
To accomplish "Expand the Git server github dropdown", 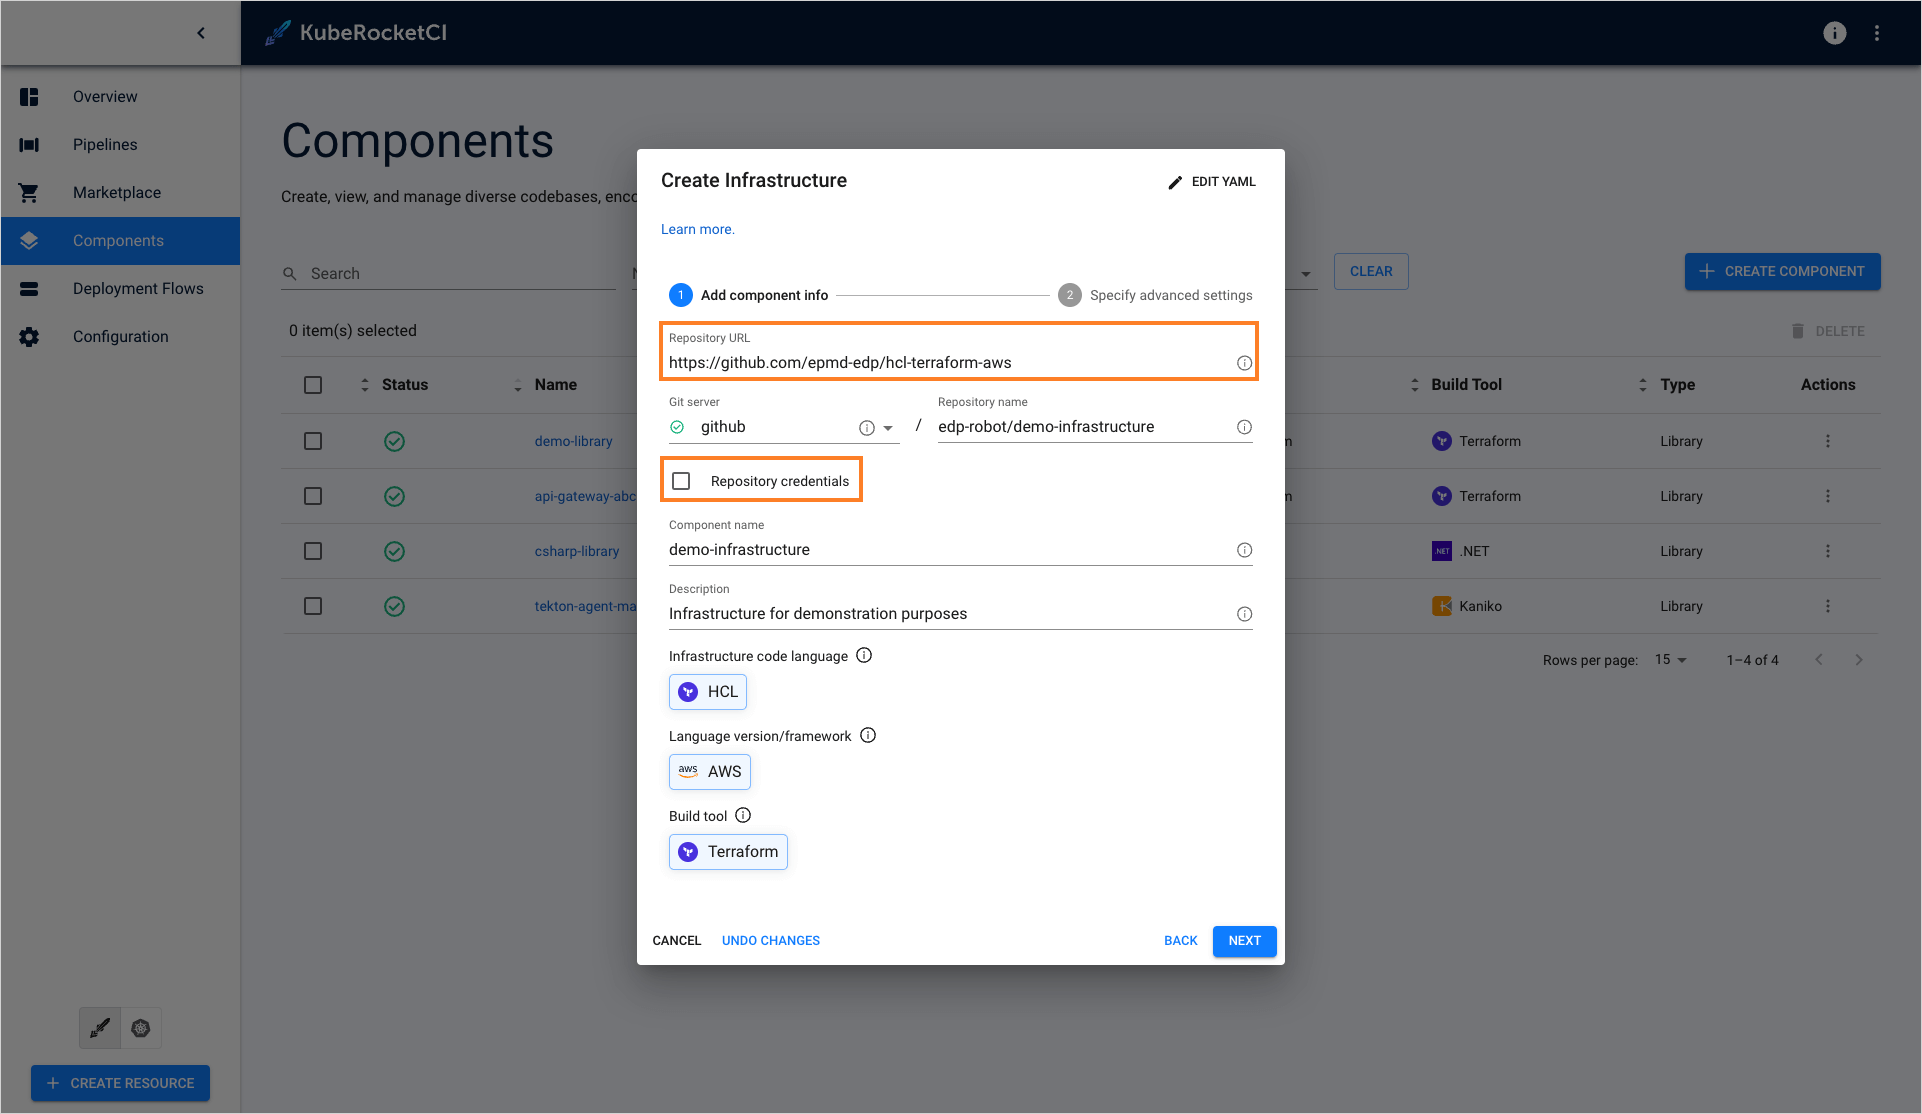I will pyautogui.click(x=888, y=428).
